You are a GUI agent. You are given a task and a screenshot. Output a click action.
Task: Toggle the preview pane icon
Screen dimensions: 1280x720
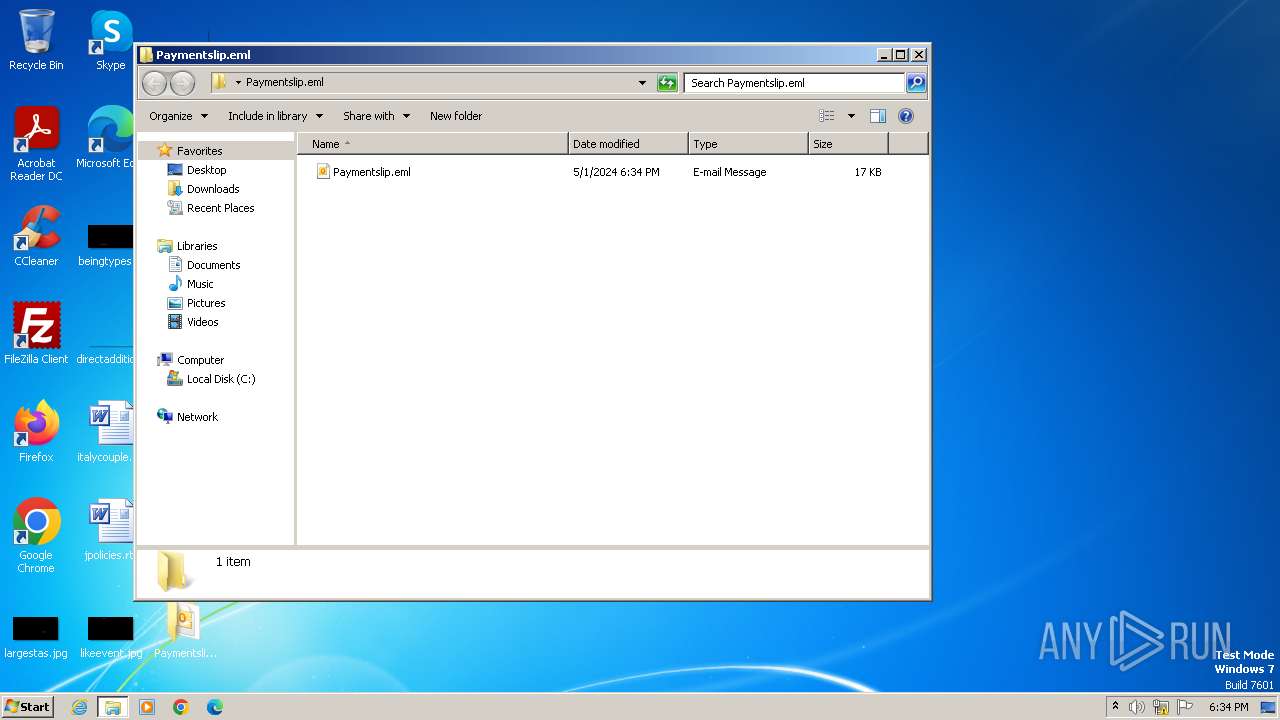click(877, 116)
